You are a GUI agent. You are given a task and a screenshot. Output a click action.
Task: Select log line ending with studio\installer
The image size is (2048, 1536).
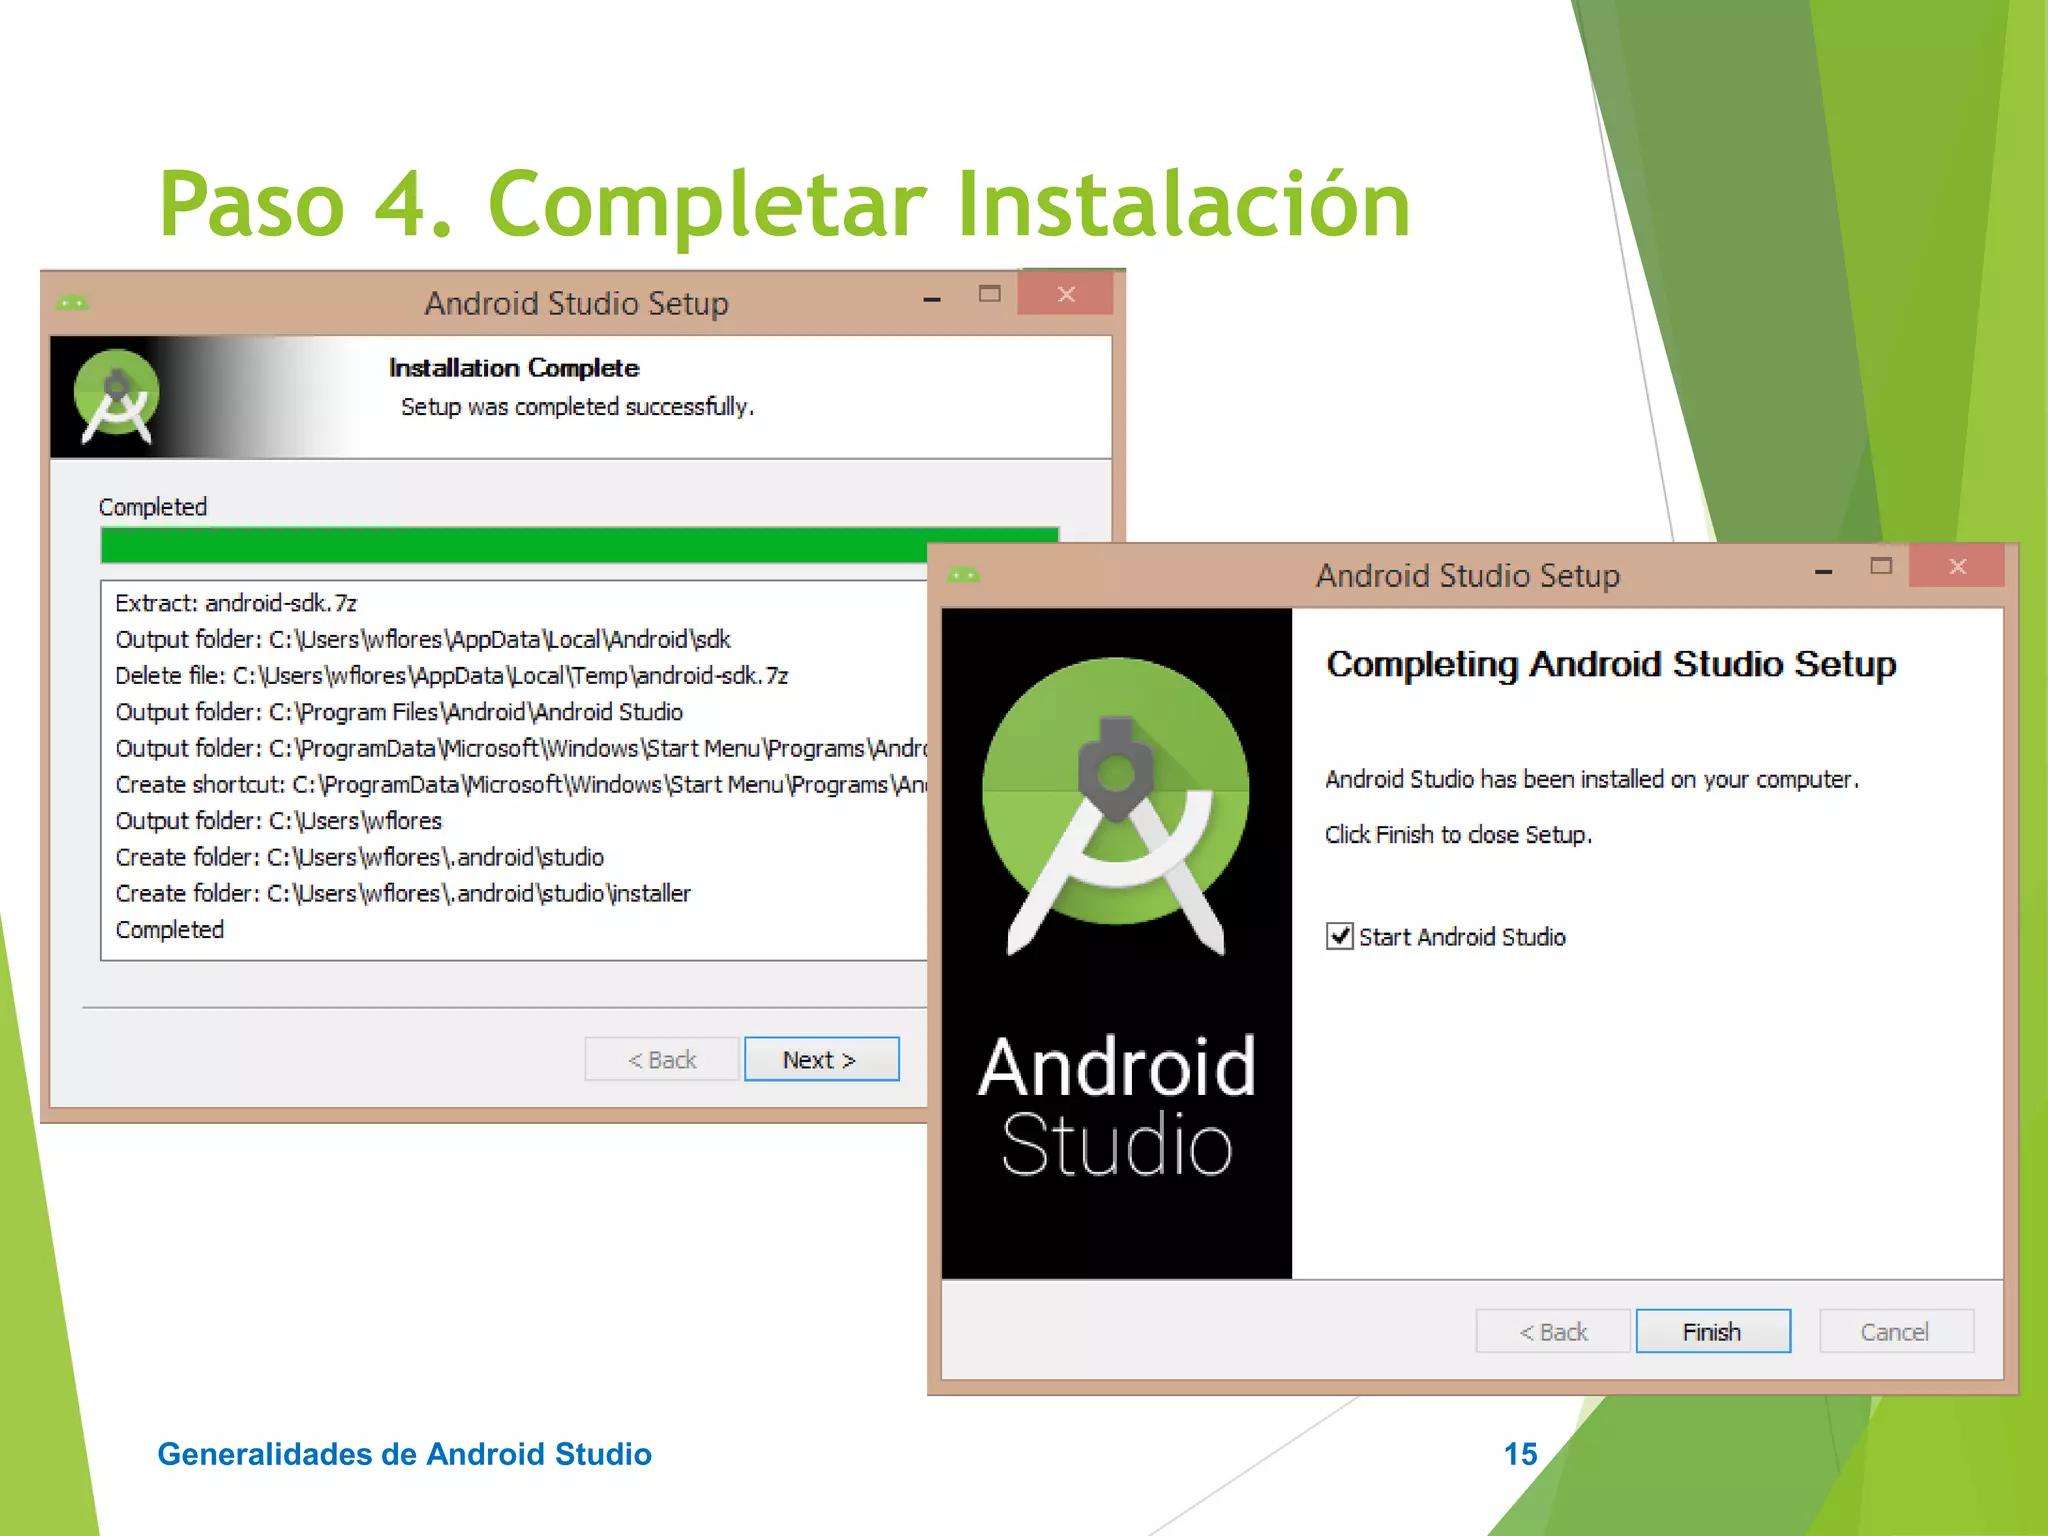[403, 893]
